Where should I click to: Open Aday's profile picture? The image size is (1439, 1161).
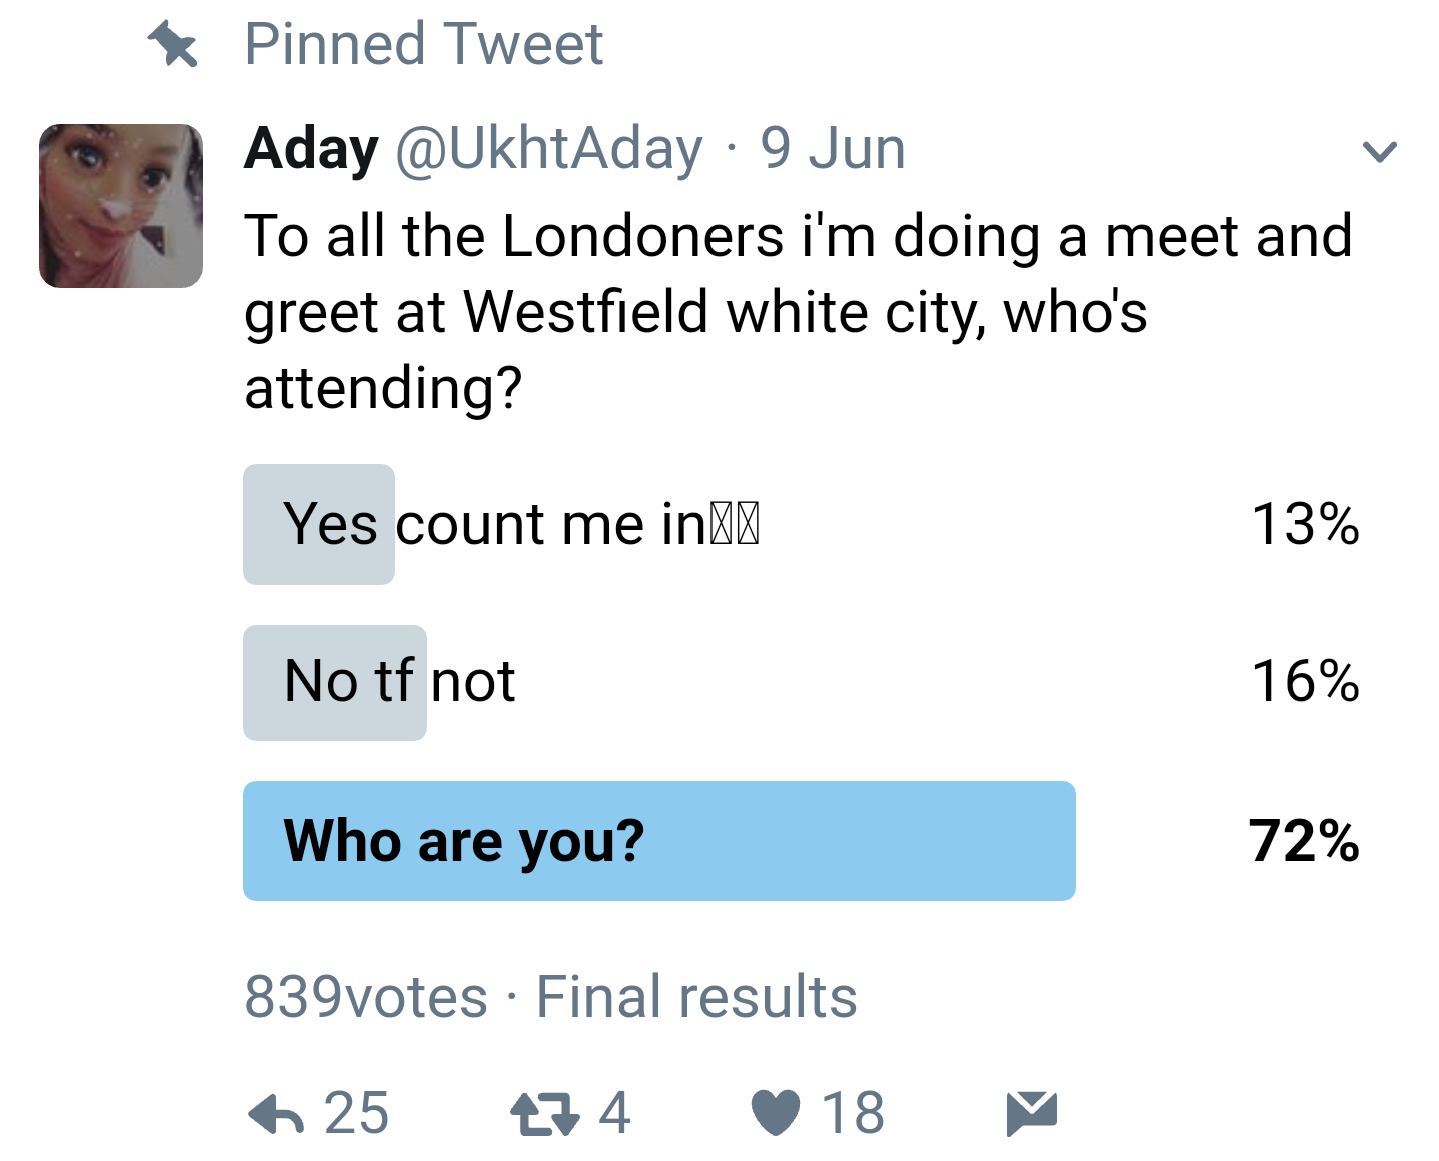[121, 206]
